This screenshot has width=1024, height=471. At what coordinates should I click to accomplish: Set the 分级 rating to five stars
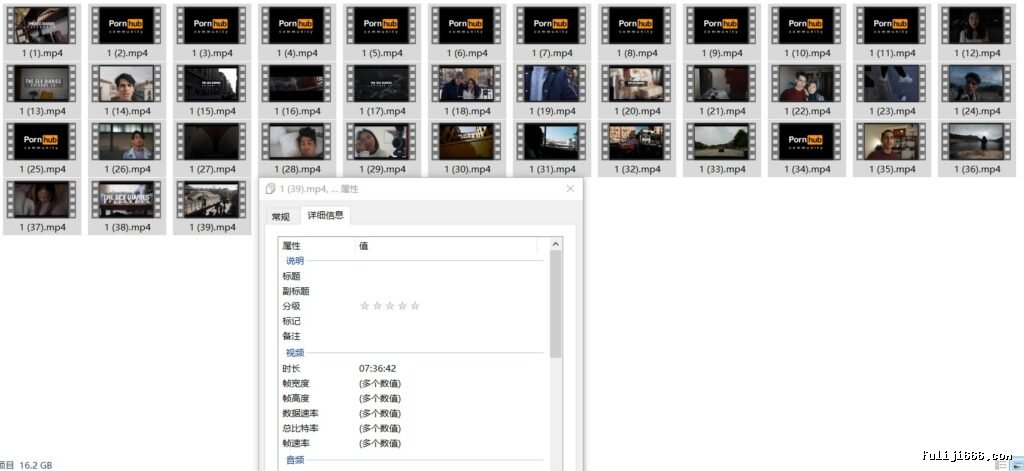click(415, 306)
